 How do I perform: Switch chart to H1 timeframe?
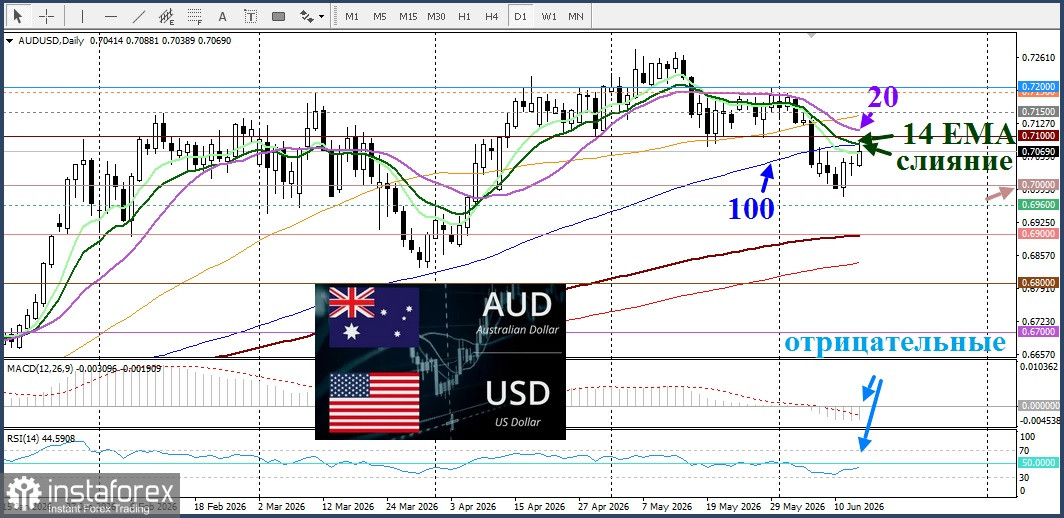[464, 16]
